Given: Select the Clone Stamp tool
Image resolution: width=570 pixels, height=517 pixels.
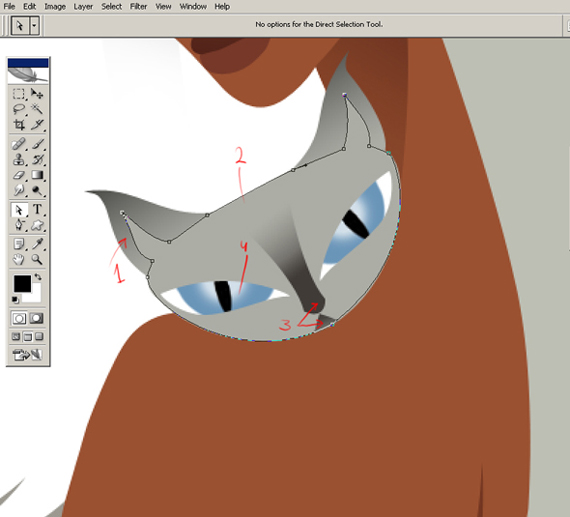Looking at the screenshot, I should pos(19,160).
